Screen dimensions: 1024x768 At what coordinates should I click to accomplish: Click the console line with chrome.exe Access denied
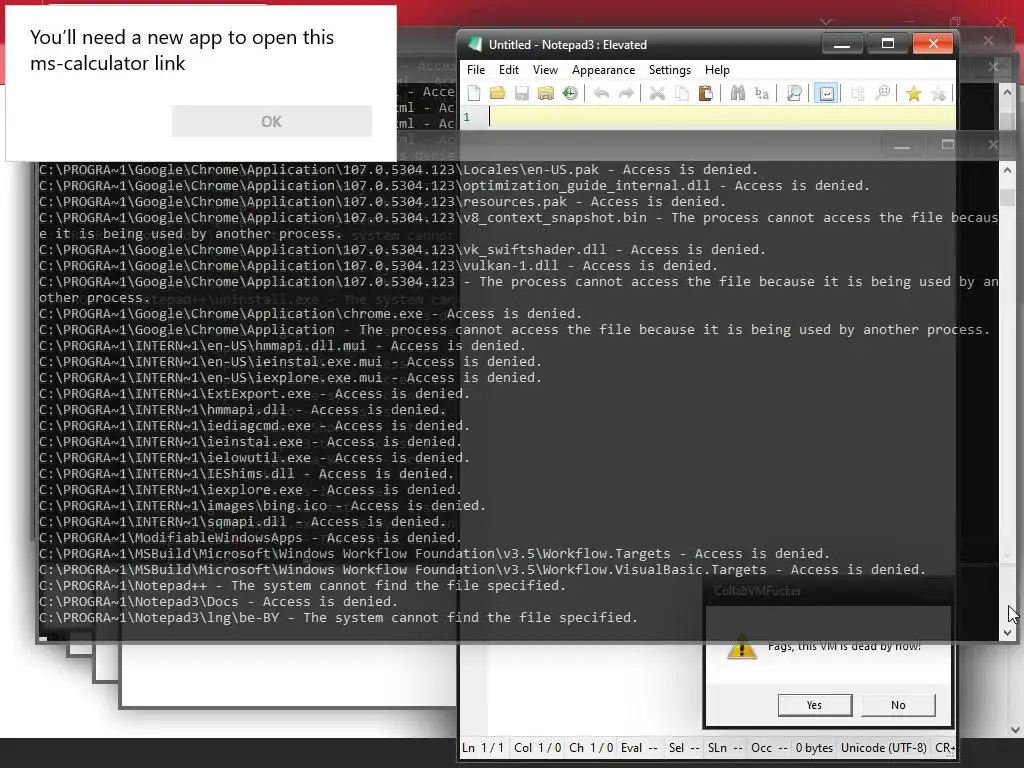pyautogui.click(x=310, y=313)
